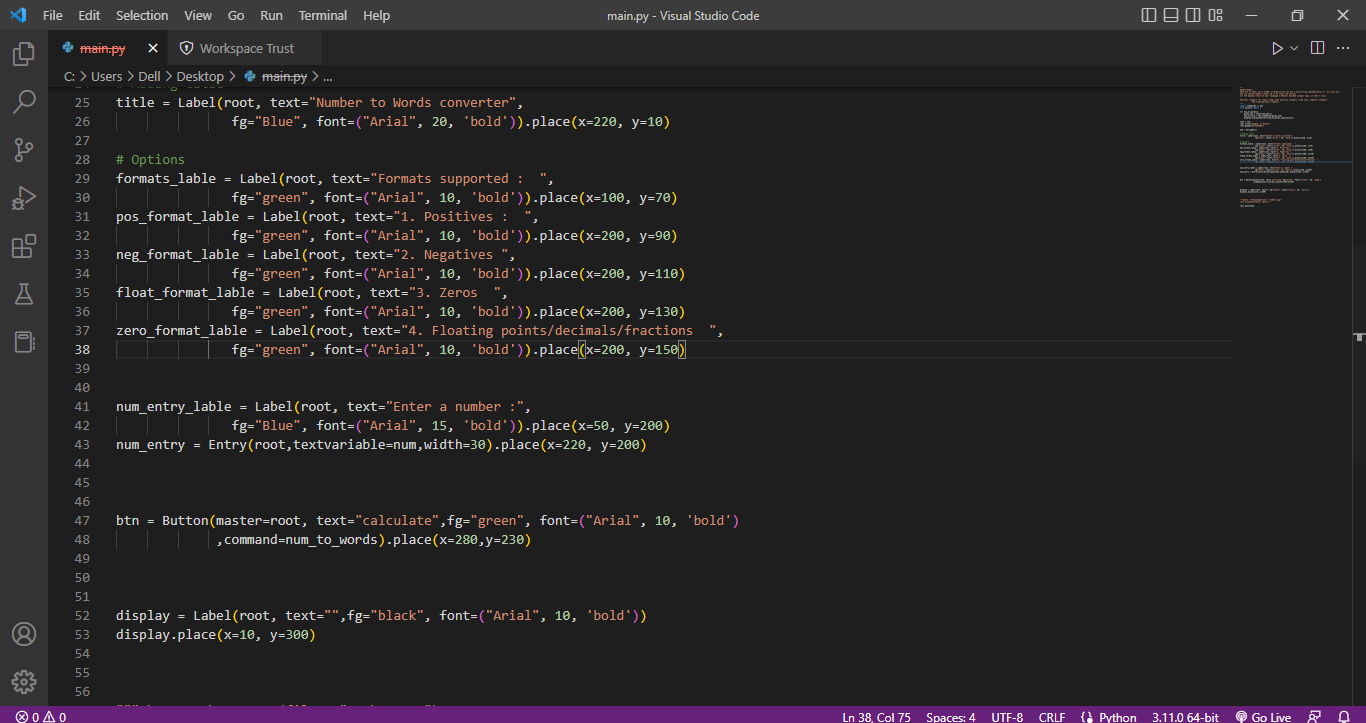1366x723 pixels.
Task: Open the Go menu
Action: coord(236,15)
